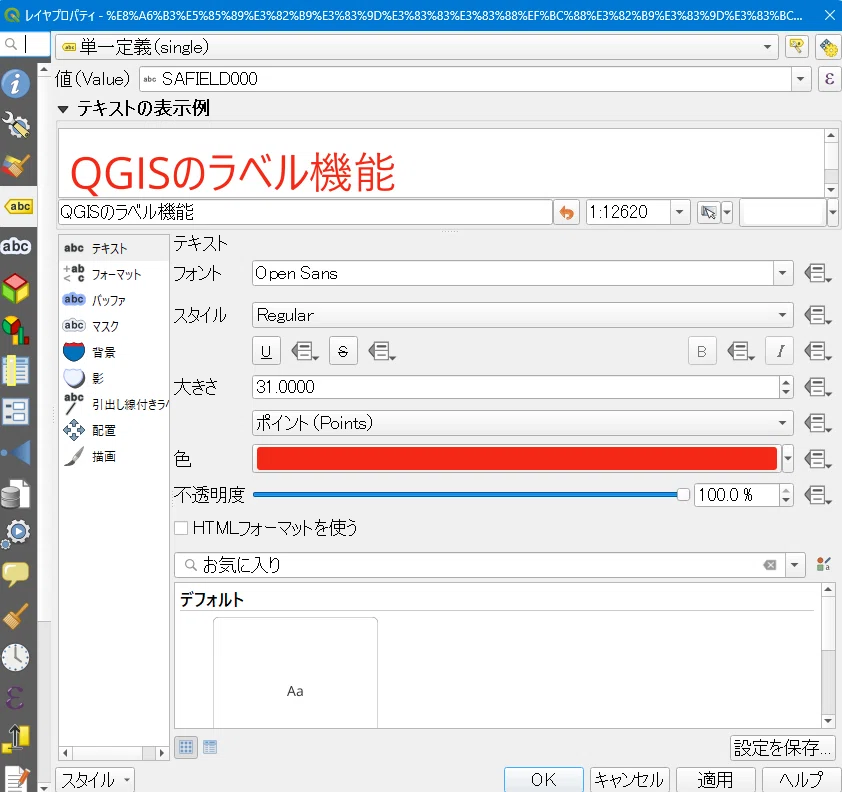Open the Diagrams chart icon
The width and height of the screenshot is (842, 792).
pos(16,330)
